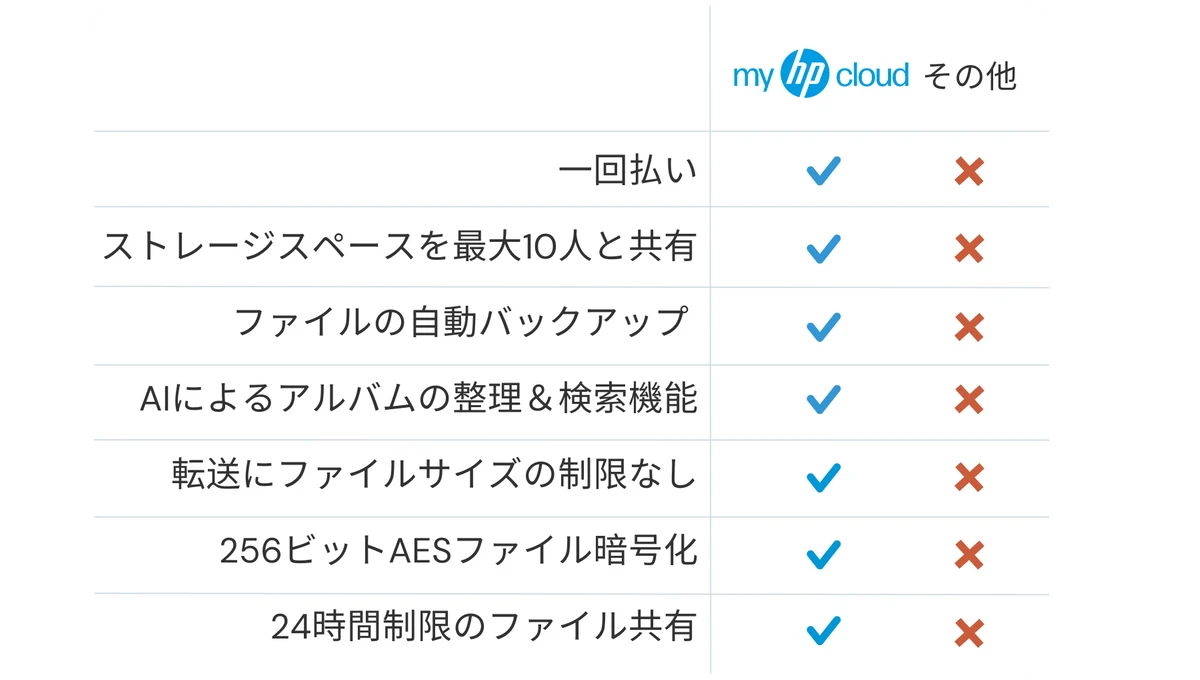Click blue checkmark for AIアルバム整理 row
Image resolution: width=1200 pixels, height=680 pixels.
[x=823, y=400]
